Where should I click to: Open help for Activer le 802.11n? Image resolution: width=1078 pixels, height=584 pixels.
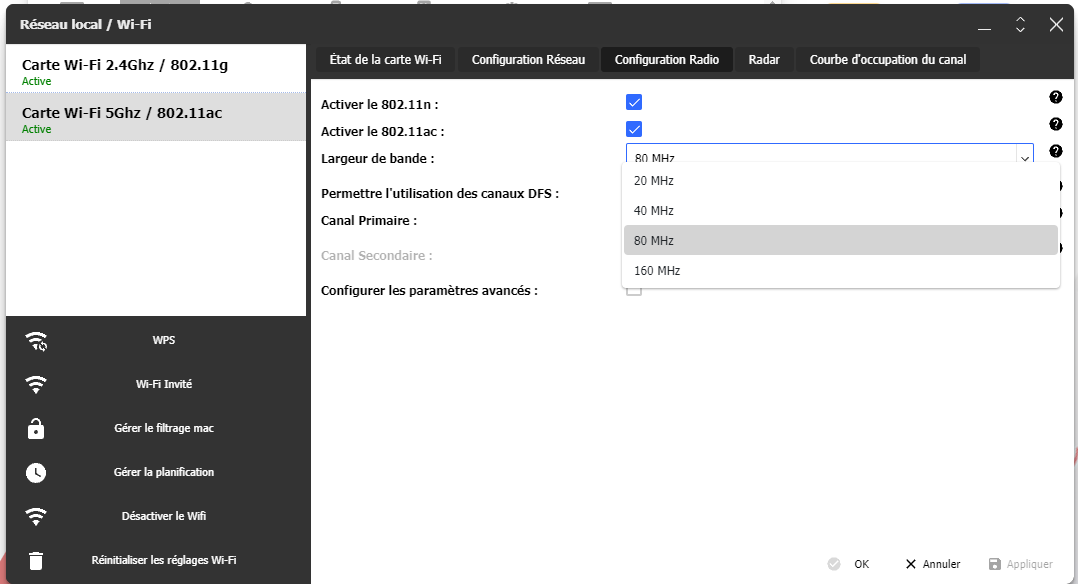click(1055, 97)
